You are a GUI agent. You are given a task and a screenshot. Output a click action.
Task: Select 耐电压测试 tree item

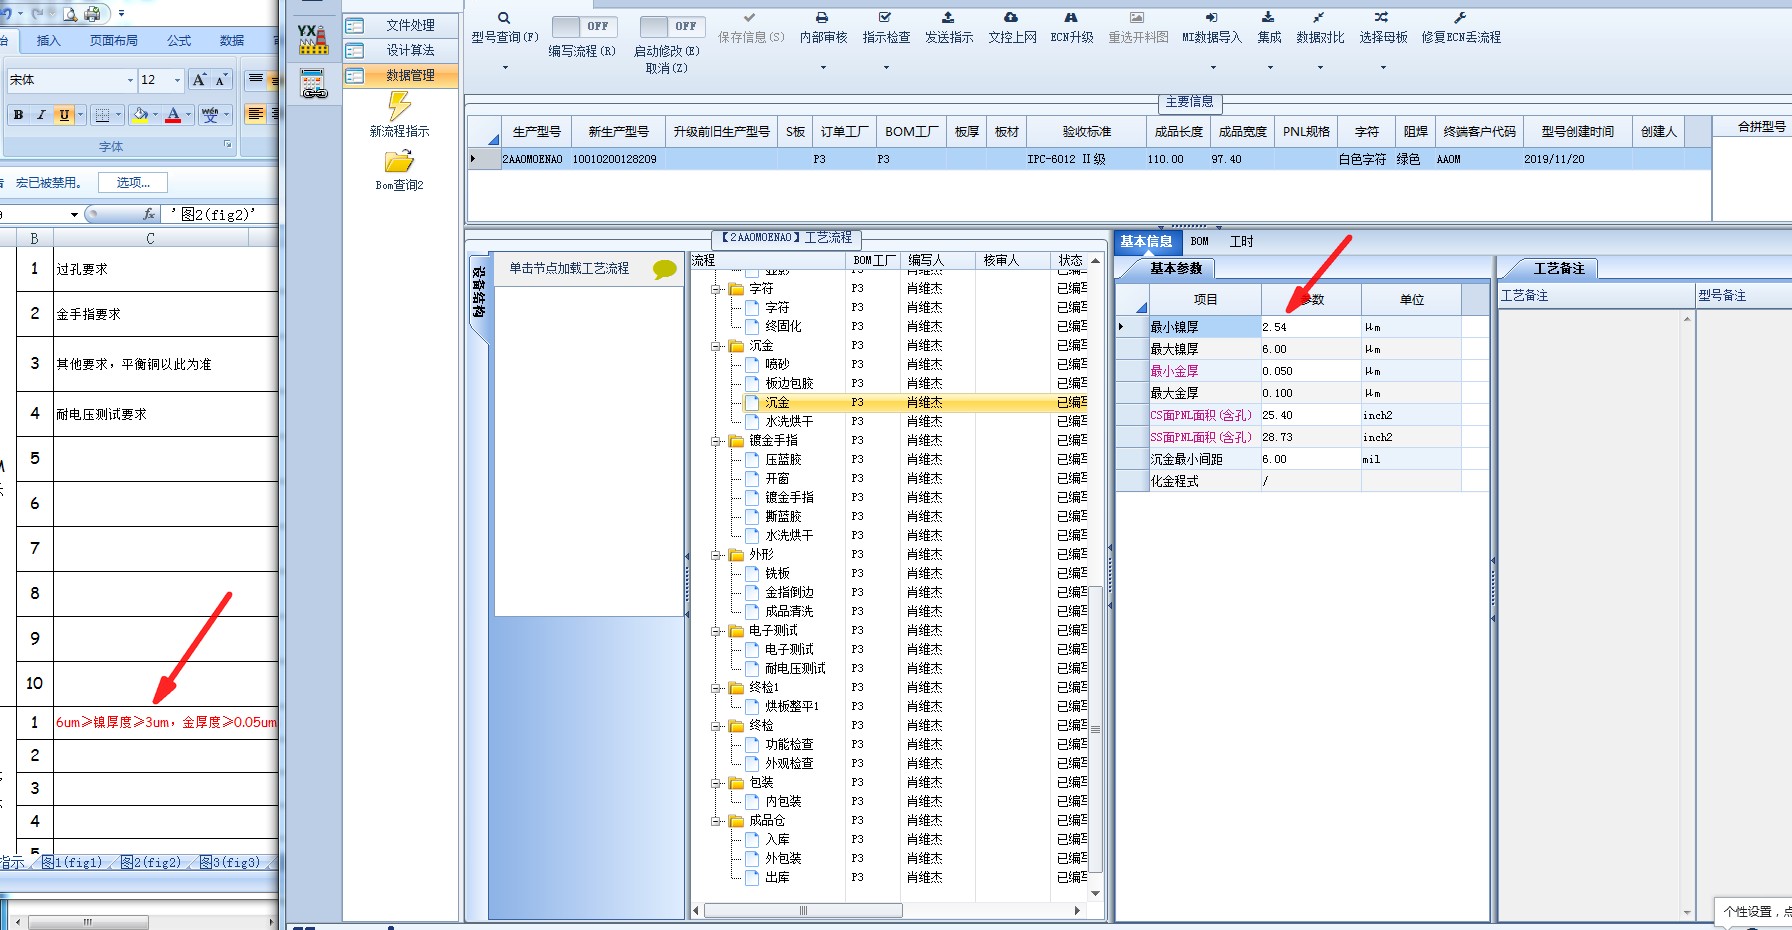coord(795,669)
